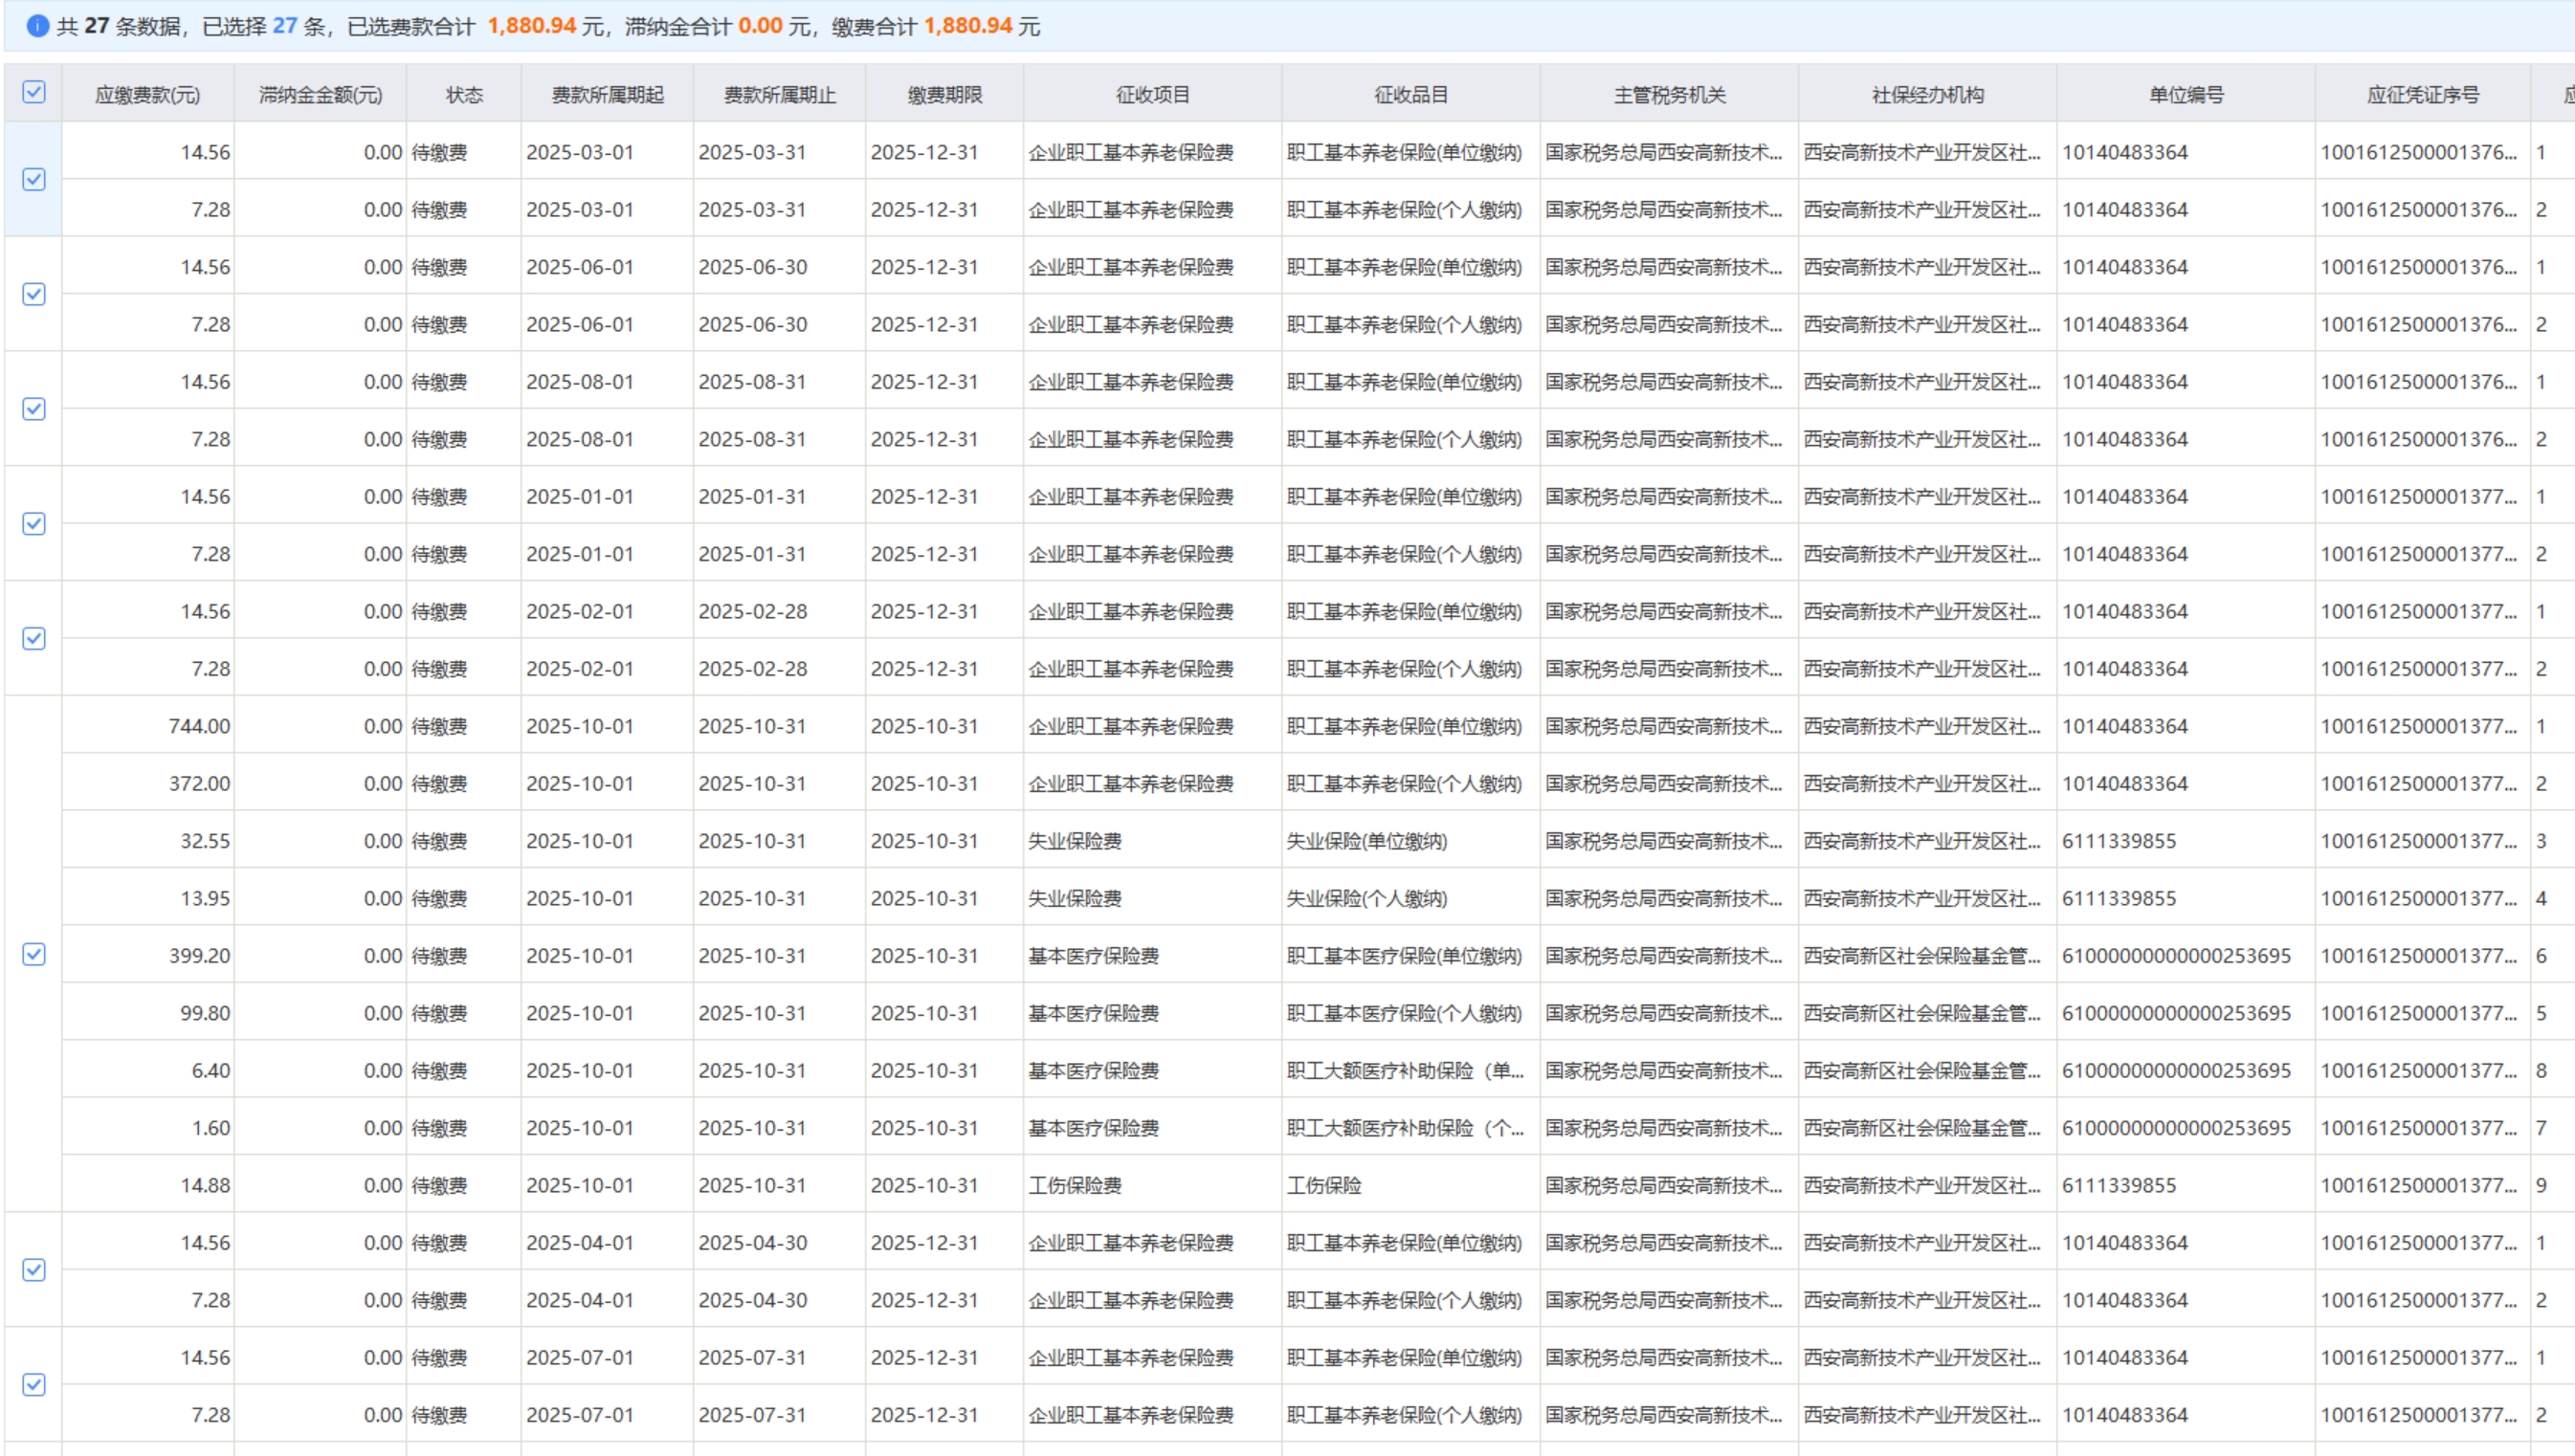The image size is (2575, 1456).
Task: Click the 应征凭证序号 column header
Action: [x=2422, y=95]
